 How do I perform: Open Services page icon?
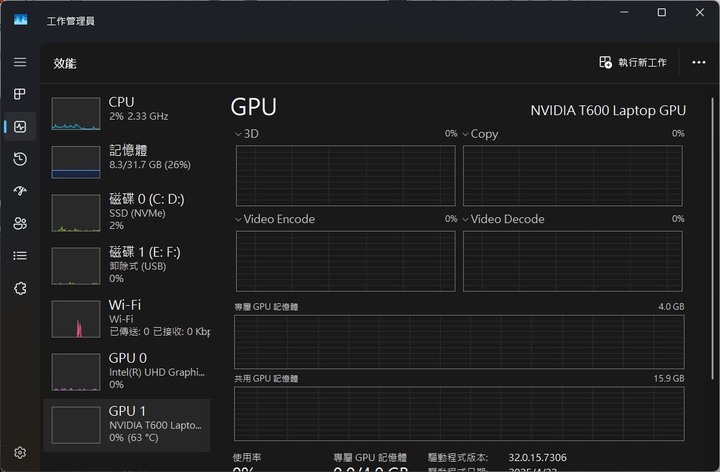click(20, 288)
